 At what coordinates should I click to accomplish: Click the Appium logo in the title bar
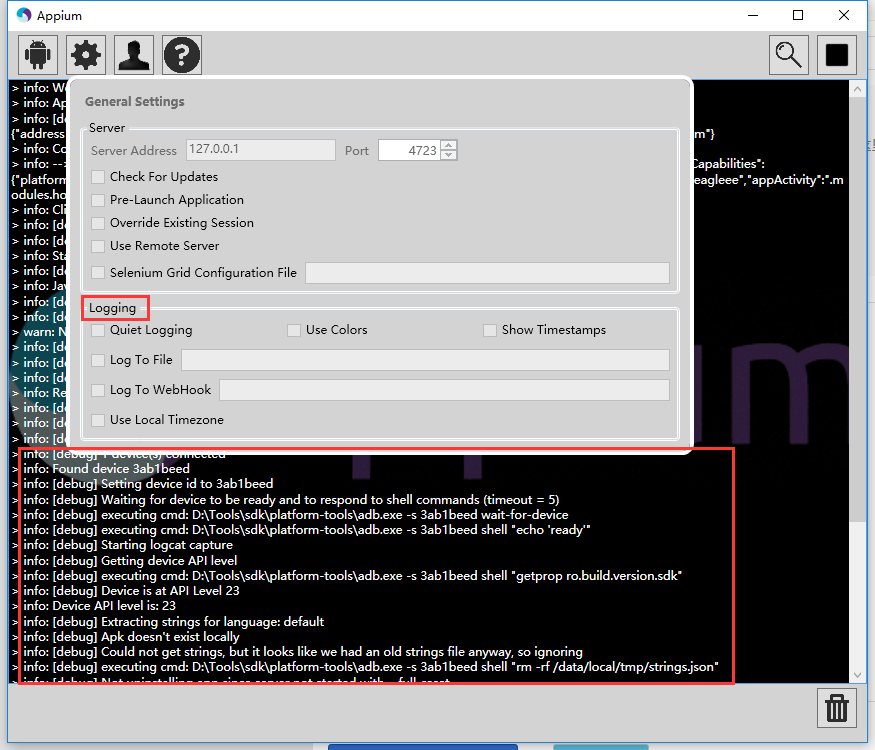pyautogui.click(x=24, y=15)
